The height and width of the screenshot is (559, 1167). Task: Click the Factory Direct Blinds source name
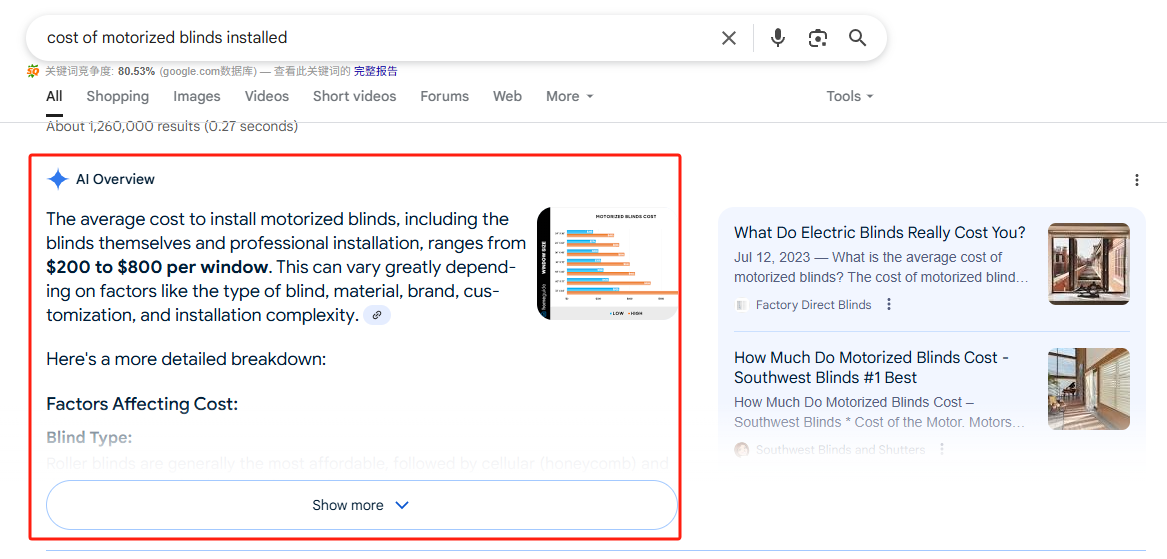coord(813,304)
